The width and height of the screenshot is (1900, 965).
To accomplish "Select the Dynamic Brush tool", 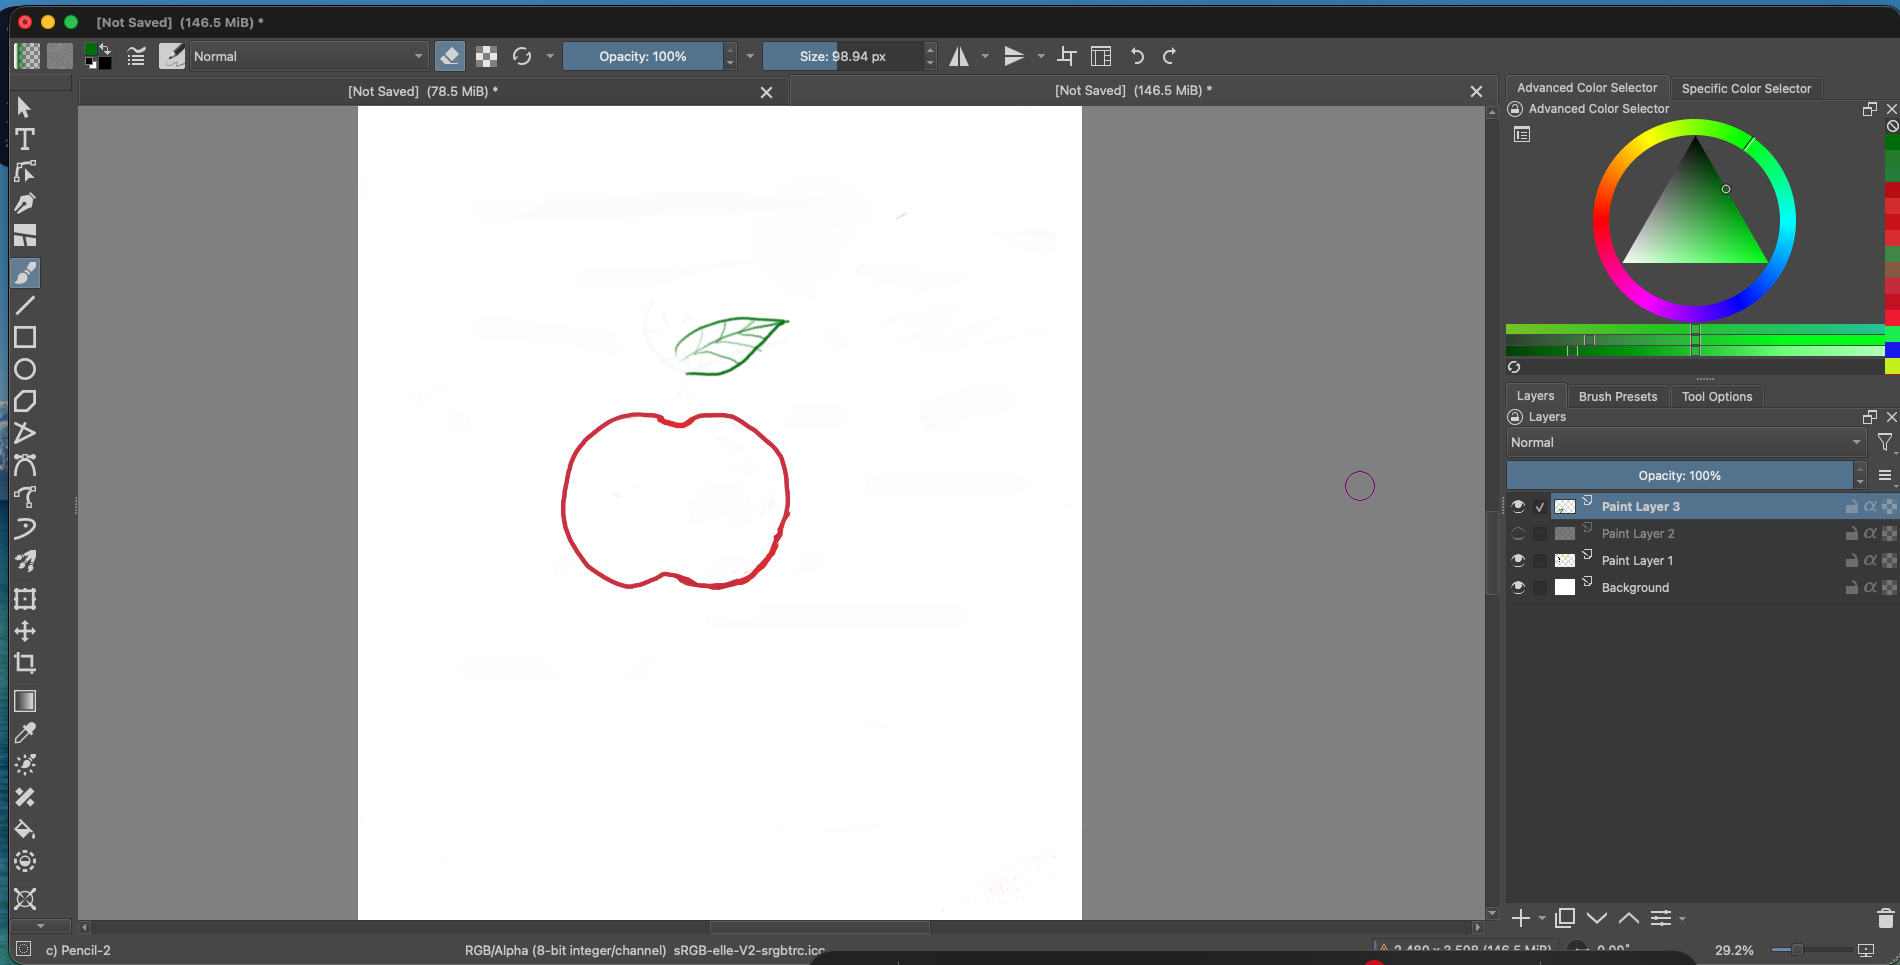I will [x=25, y=529].
